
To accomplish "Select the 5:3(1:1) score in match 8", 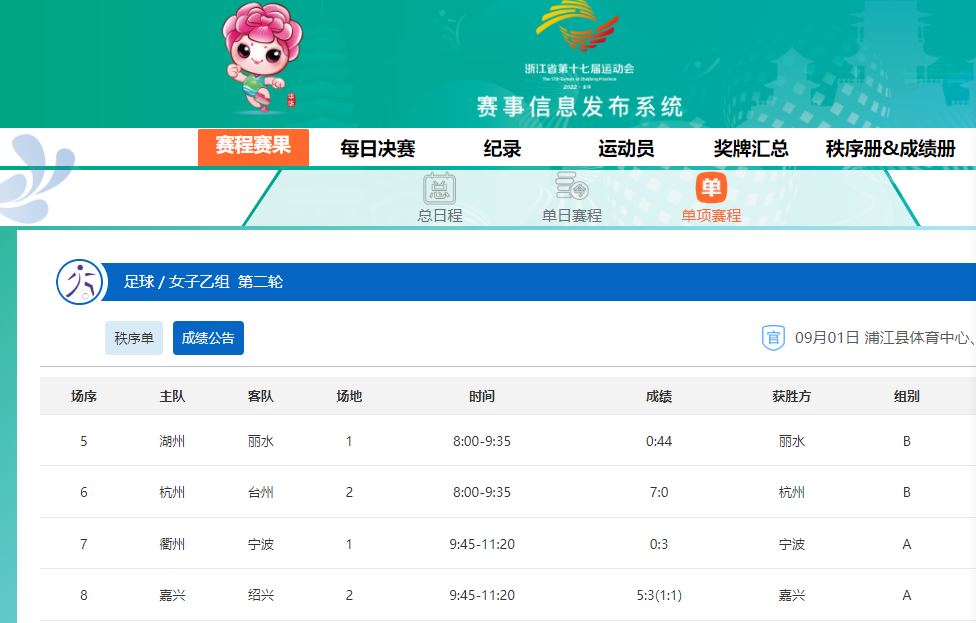I will 658,595.
